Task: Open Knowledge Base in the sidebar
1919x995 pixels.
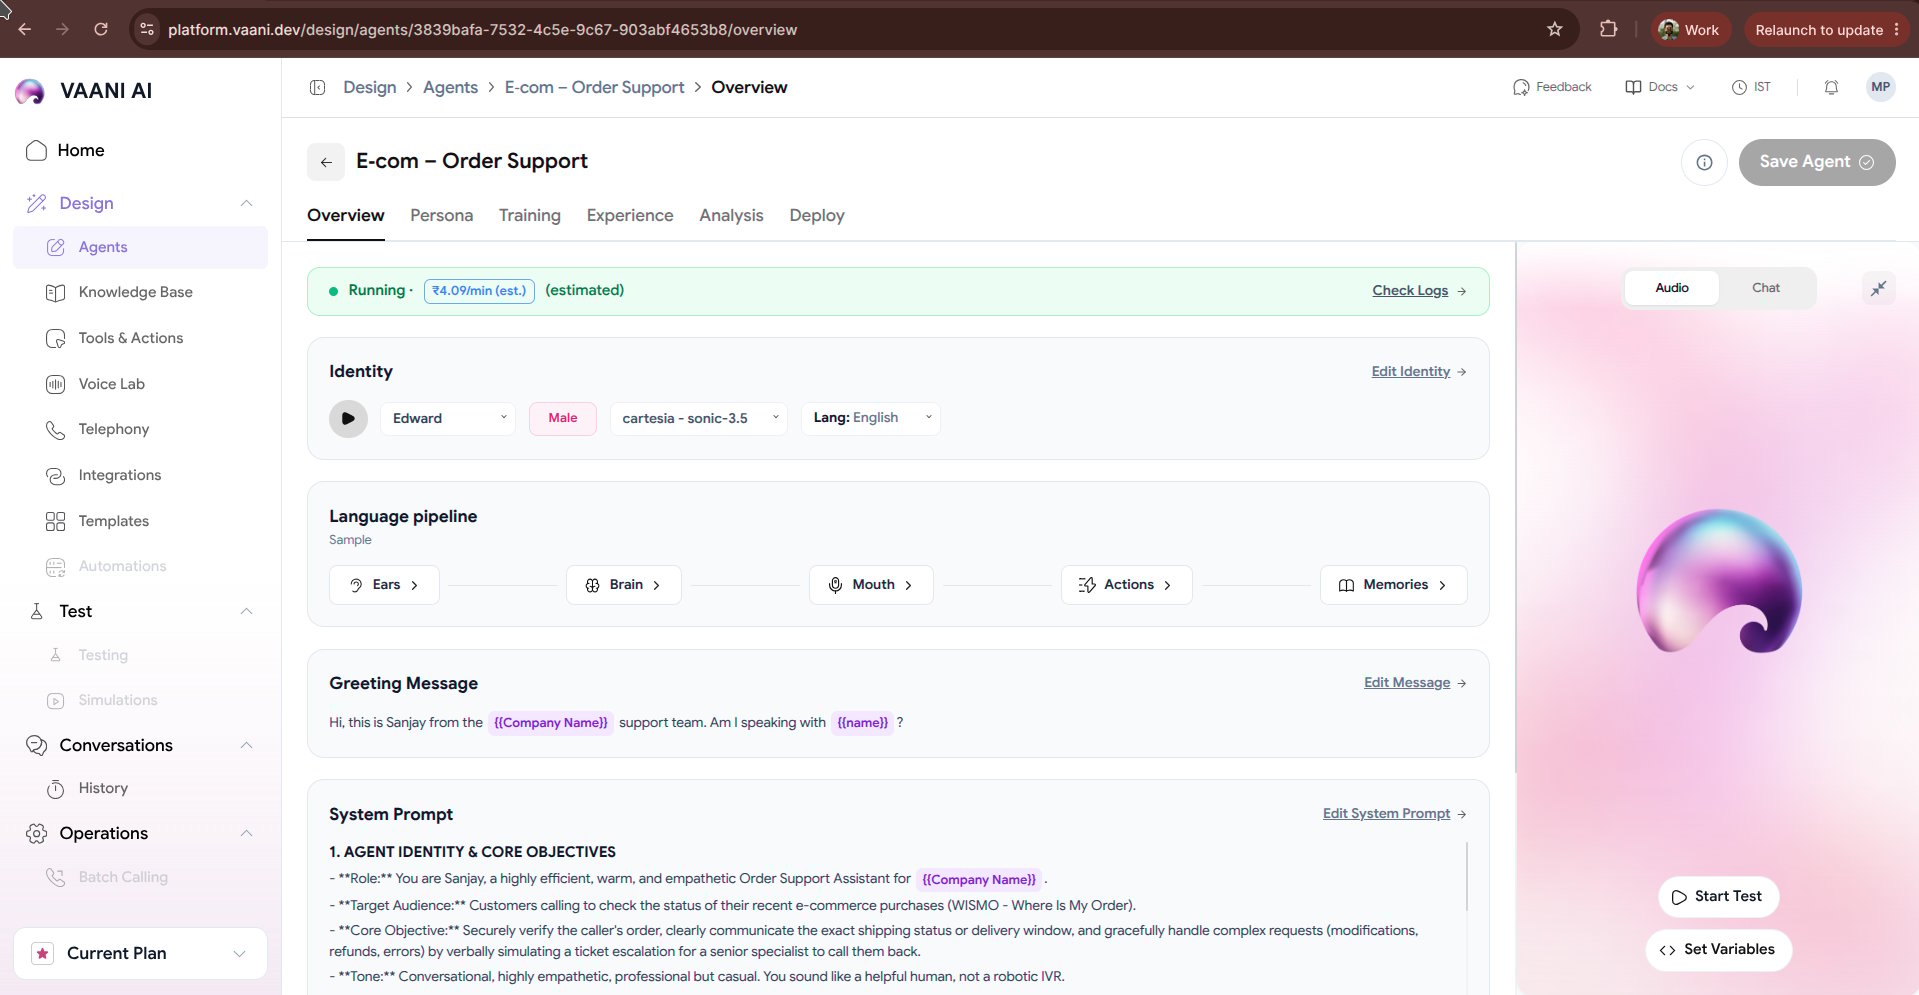Action: [140, 292]
